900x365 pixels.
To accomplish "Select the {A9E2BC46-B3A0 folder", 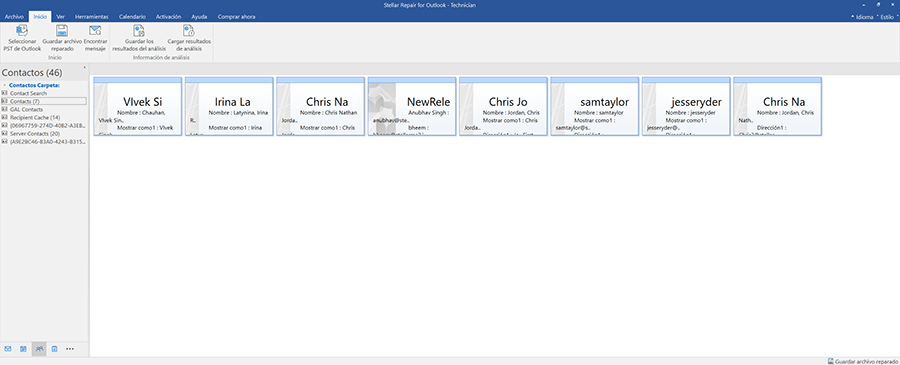I will [44, 141].
